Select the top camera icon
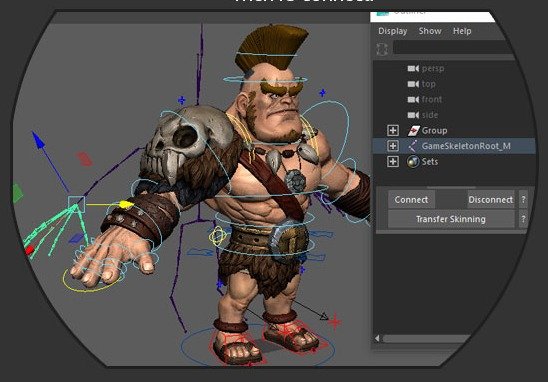This screenshot has height=382, width=548. (413, 84)
